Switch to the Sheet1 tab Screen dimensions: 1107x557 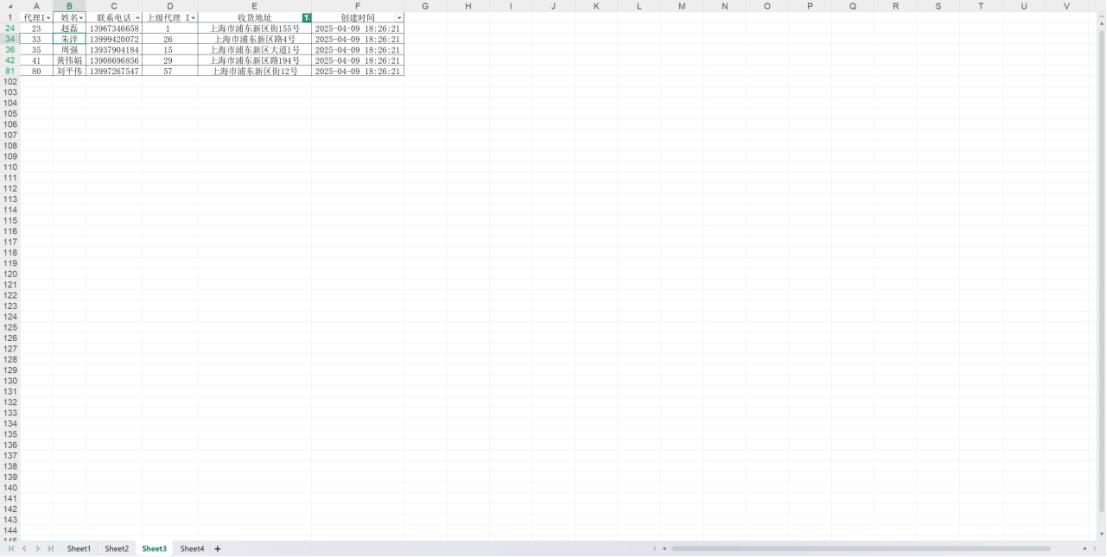point(79,549)
